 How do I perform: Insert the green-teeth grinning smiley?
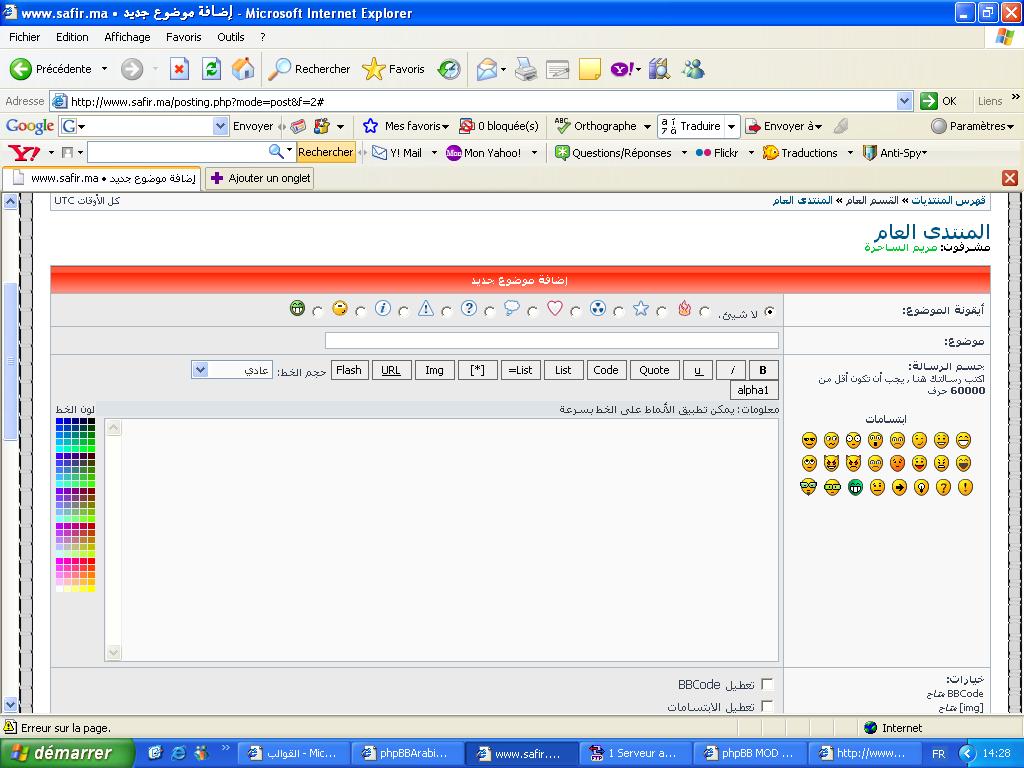click(x=855, y=487)
